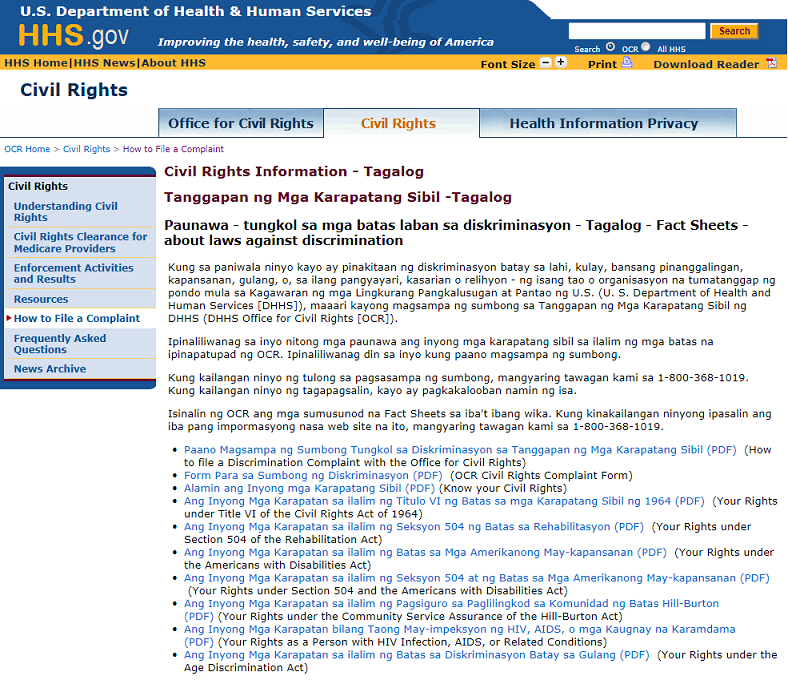This screenshot has height=688, width=788.
Task: Open Paano Magsampa ng Sumbong PDF link
Action: pyautogui.click(x=460, y=450)
